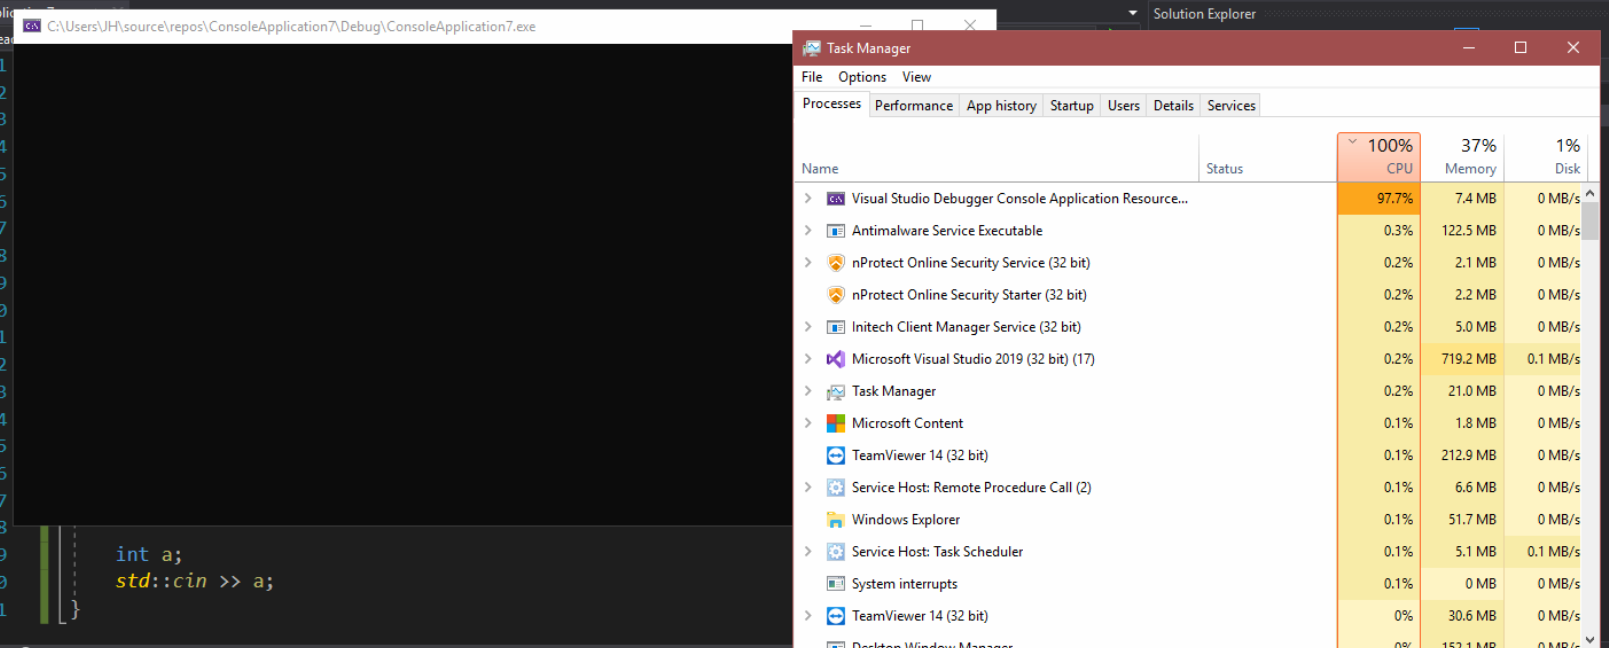Open the Options menu in Task Manager

coord(862,77)
